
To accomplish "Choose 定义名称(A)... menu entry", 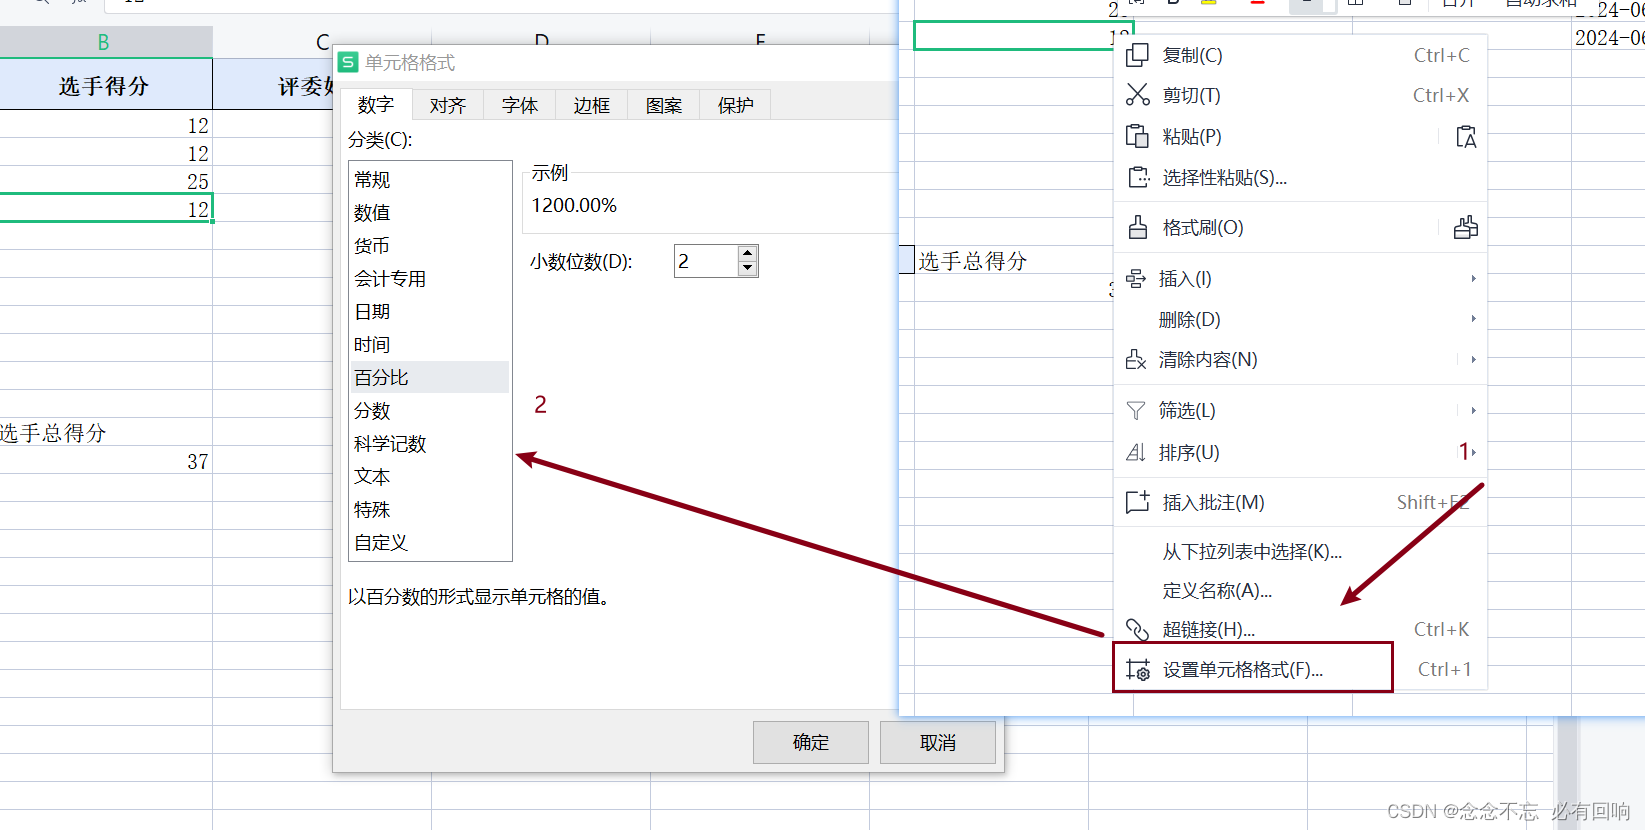I will pyautogui.click(x=1299, y=590).
